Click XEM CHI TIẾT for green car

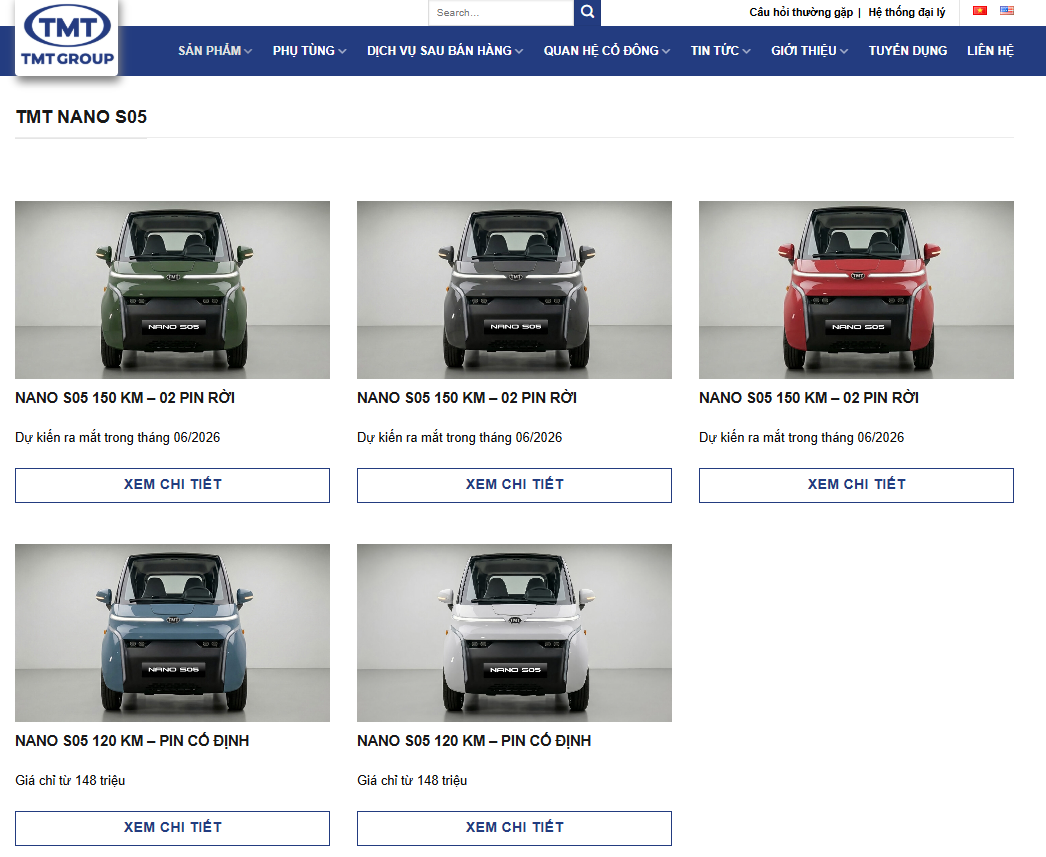[172, 485]
